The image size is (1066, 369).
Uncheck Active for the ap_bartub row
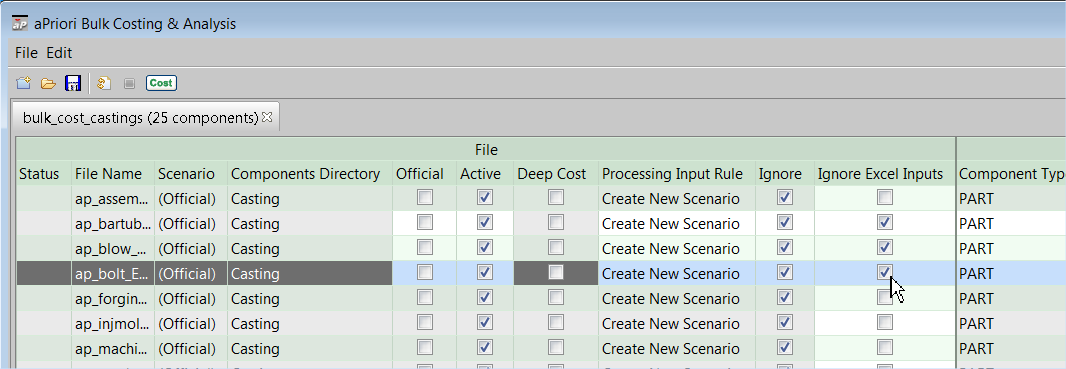click(x=485, y=222)
